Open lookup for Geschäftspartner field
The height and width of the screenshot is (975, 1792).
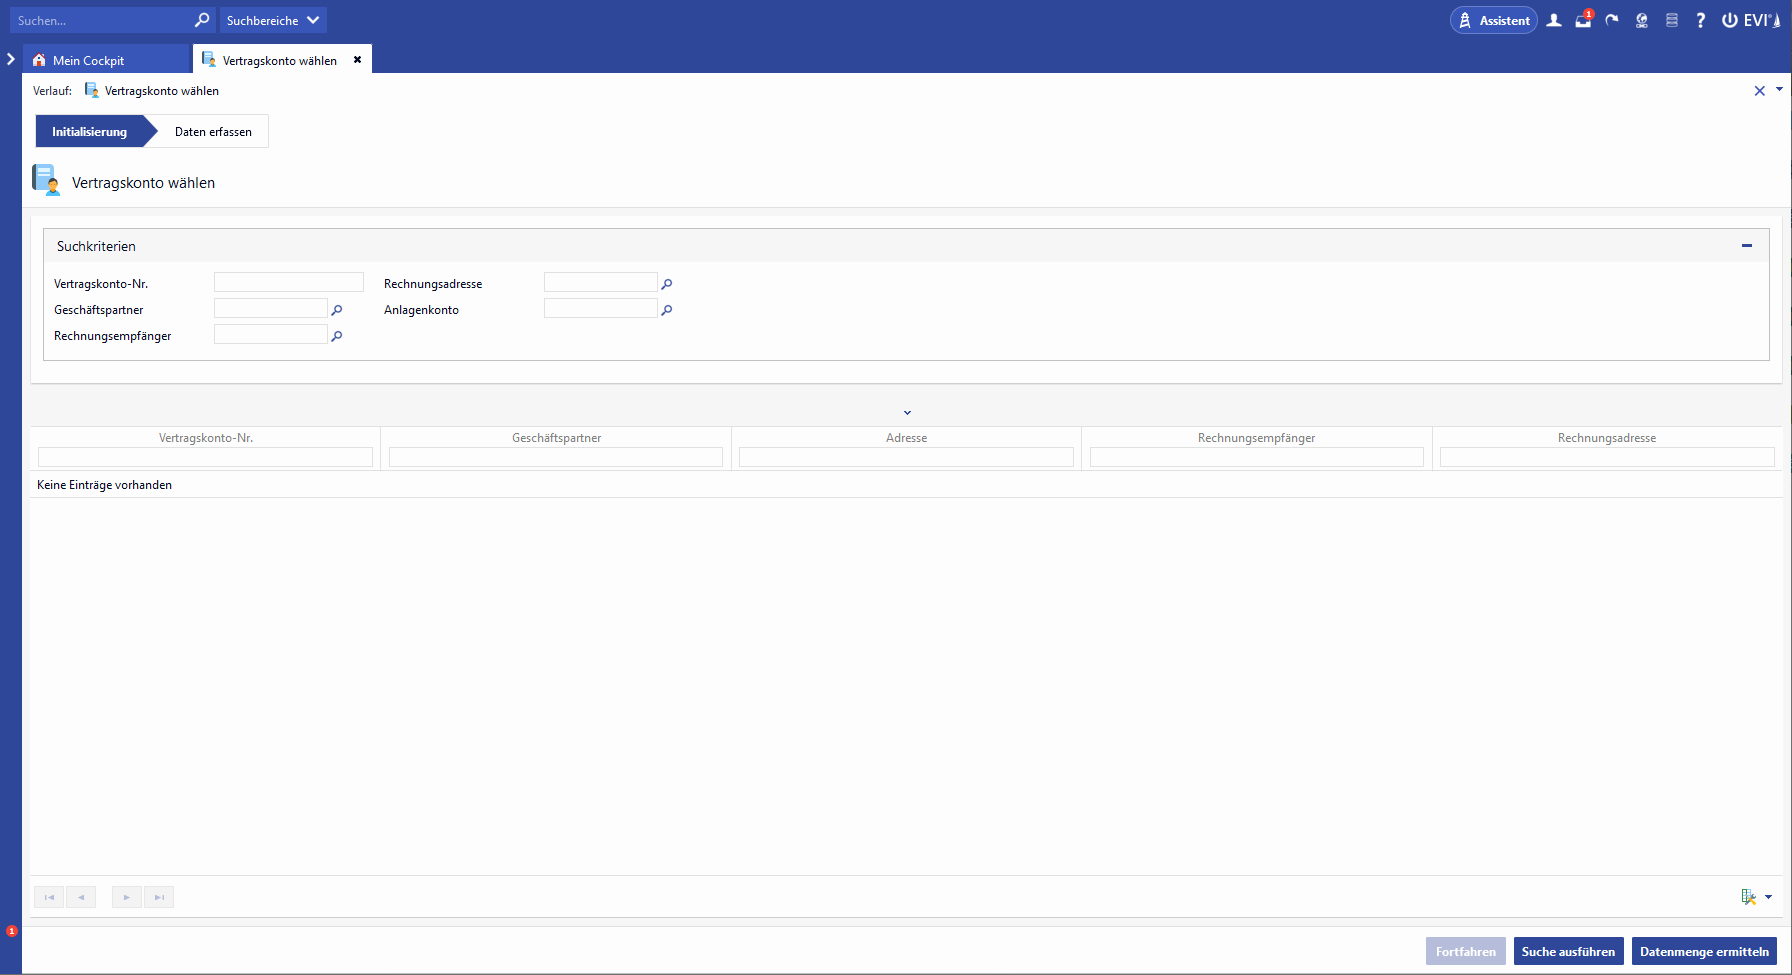point(337,310)
